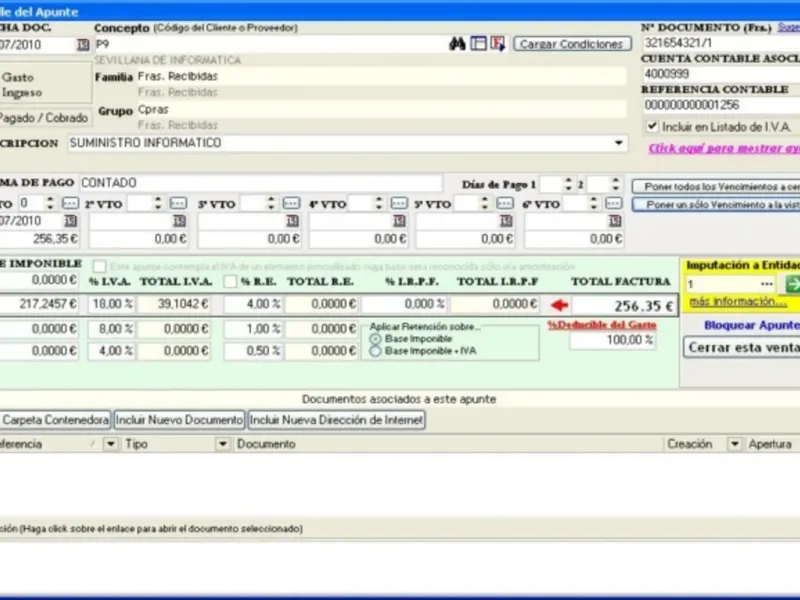
Task: Open the Creación column dropdown arrow
Action: point(734,444)
